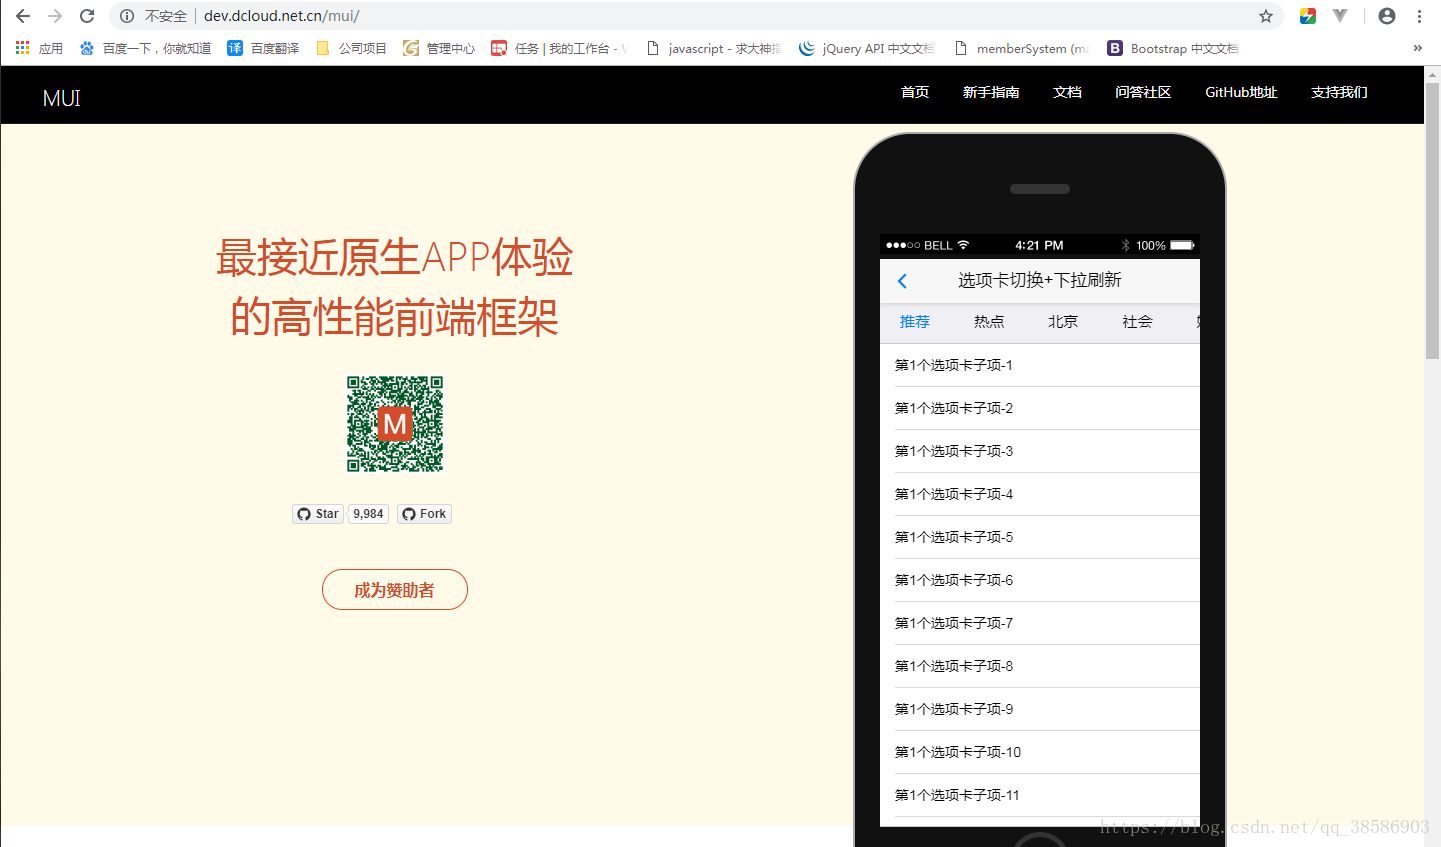Select list item 第1个选项卡子项-11
The height and width of the screenshot is (847, 1441).
[x=1040, y=795]
